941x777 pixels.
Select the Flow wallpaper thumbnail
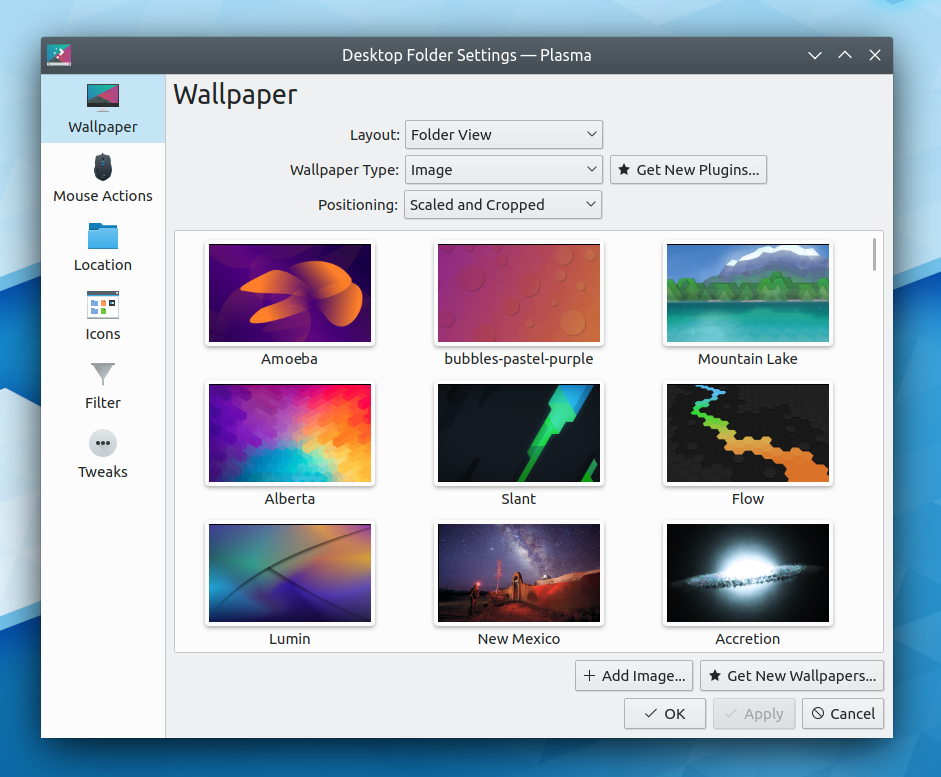(748, 433)
